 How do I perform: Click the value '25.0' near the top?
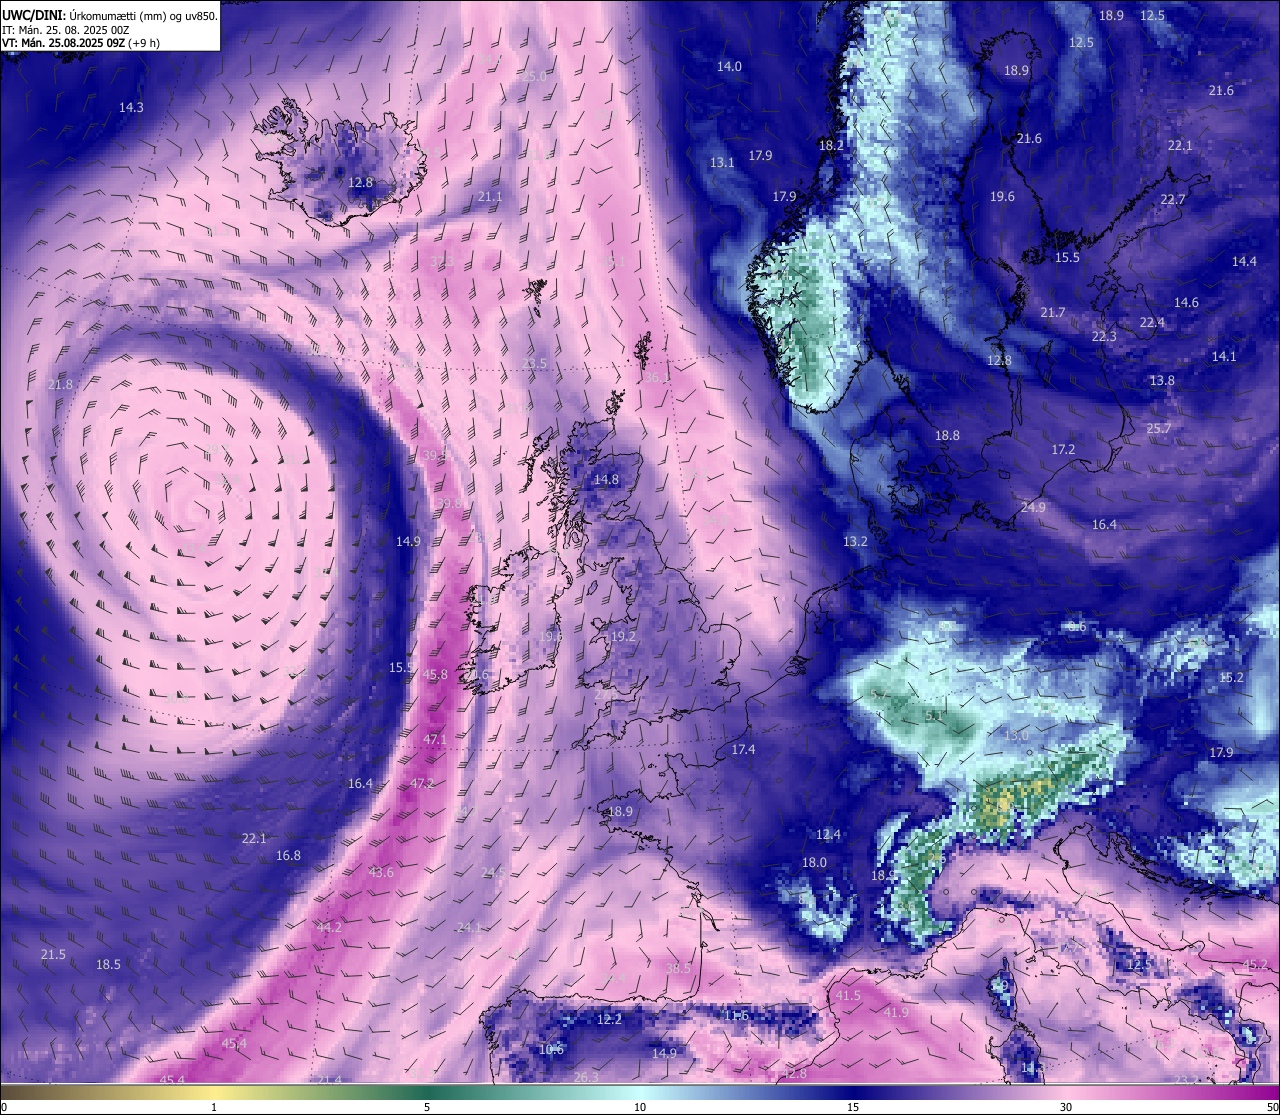[534, 77]
